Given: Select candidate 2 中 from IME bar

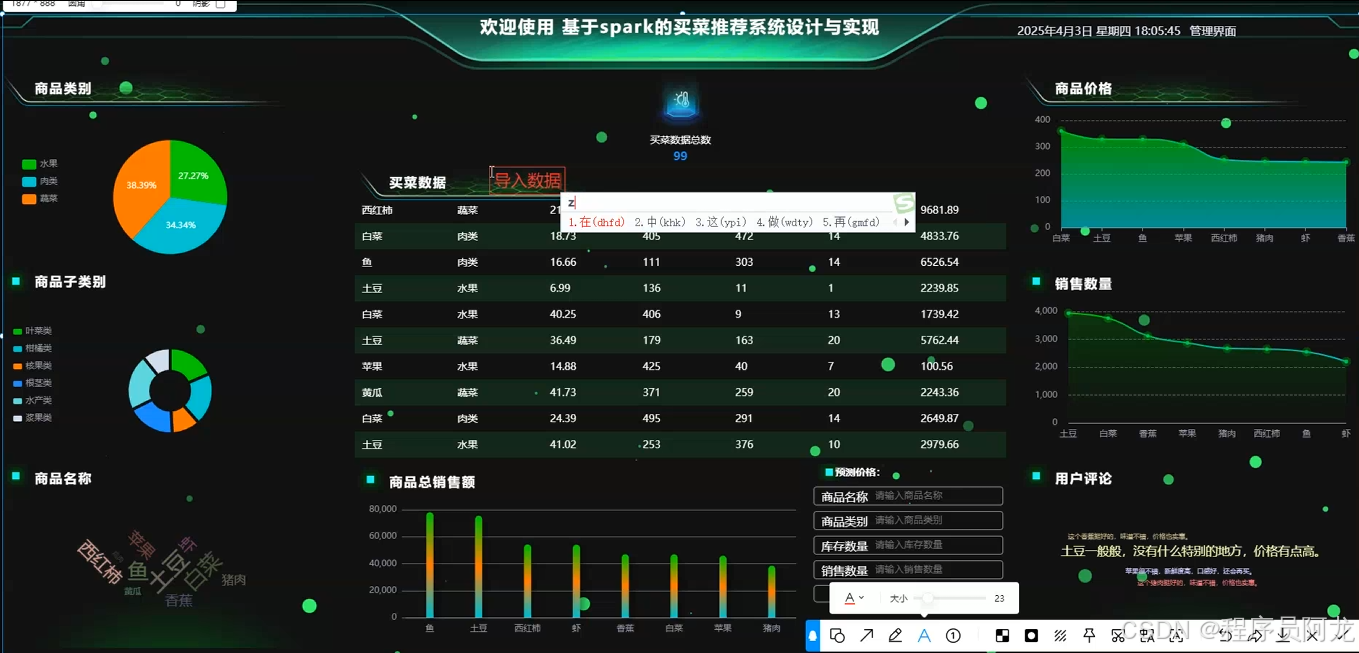Looking at the screenshot, I should (x=657, y=222).
